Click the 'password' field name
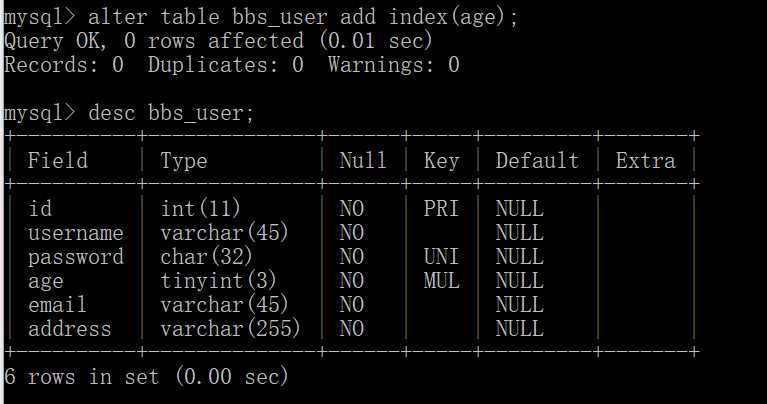 pyautogui.click(x=76, y=257)
